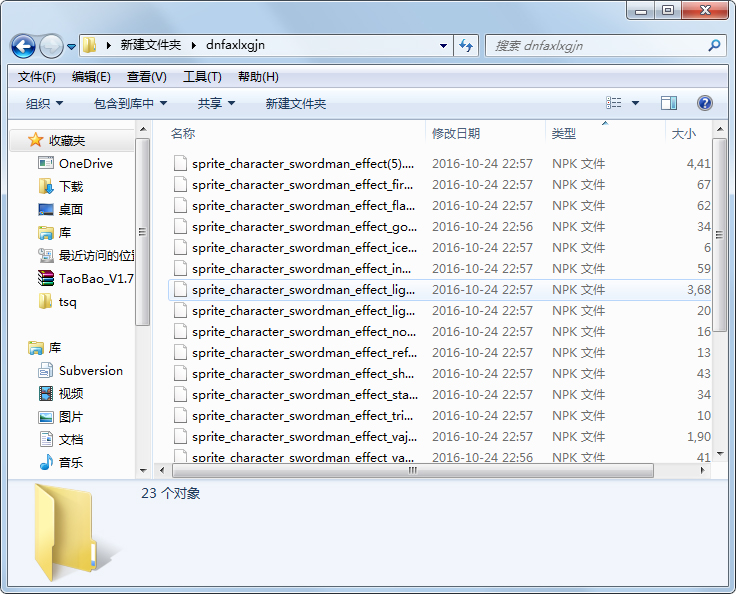Open the 包含到库中 dropdown
Image resolution: width=736 pixels, height=594 pixels.
(130, 103)
